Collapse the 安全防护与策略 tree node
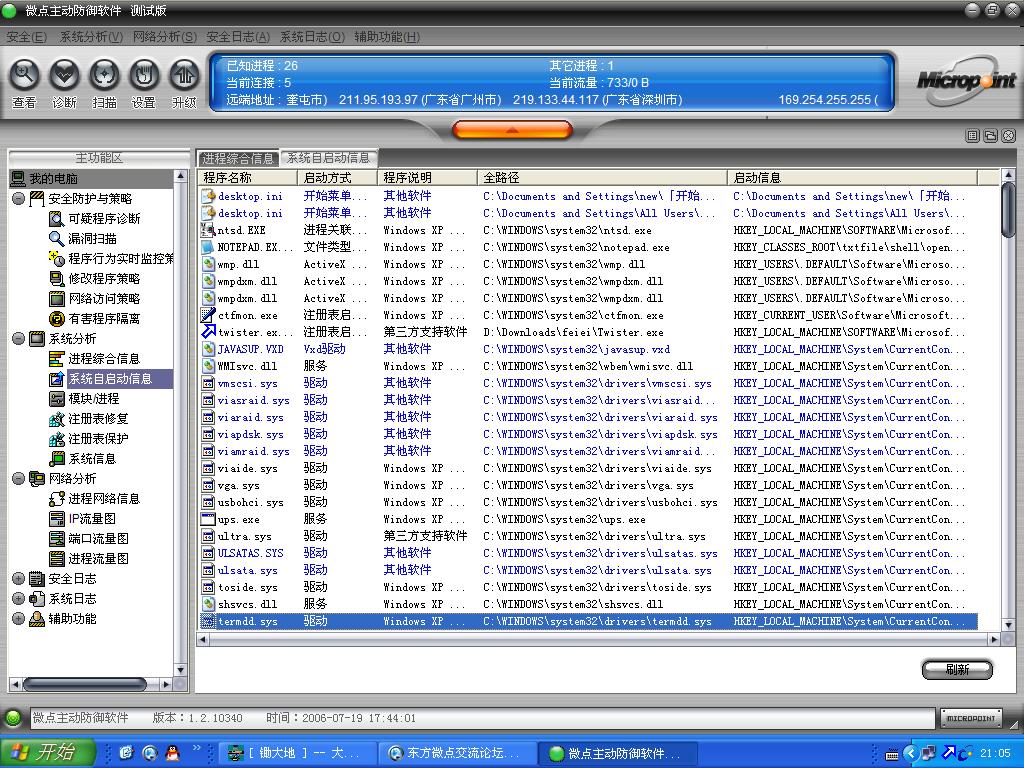Screen dimensions: 1024x768 pyautogui.click(x=18, y=199)
